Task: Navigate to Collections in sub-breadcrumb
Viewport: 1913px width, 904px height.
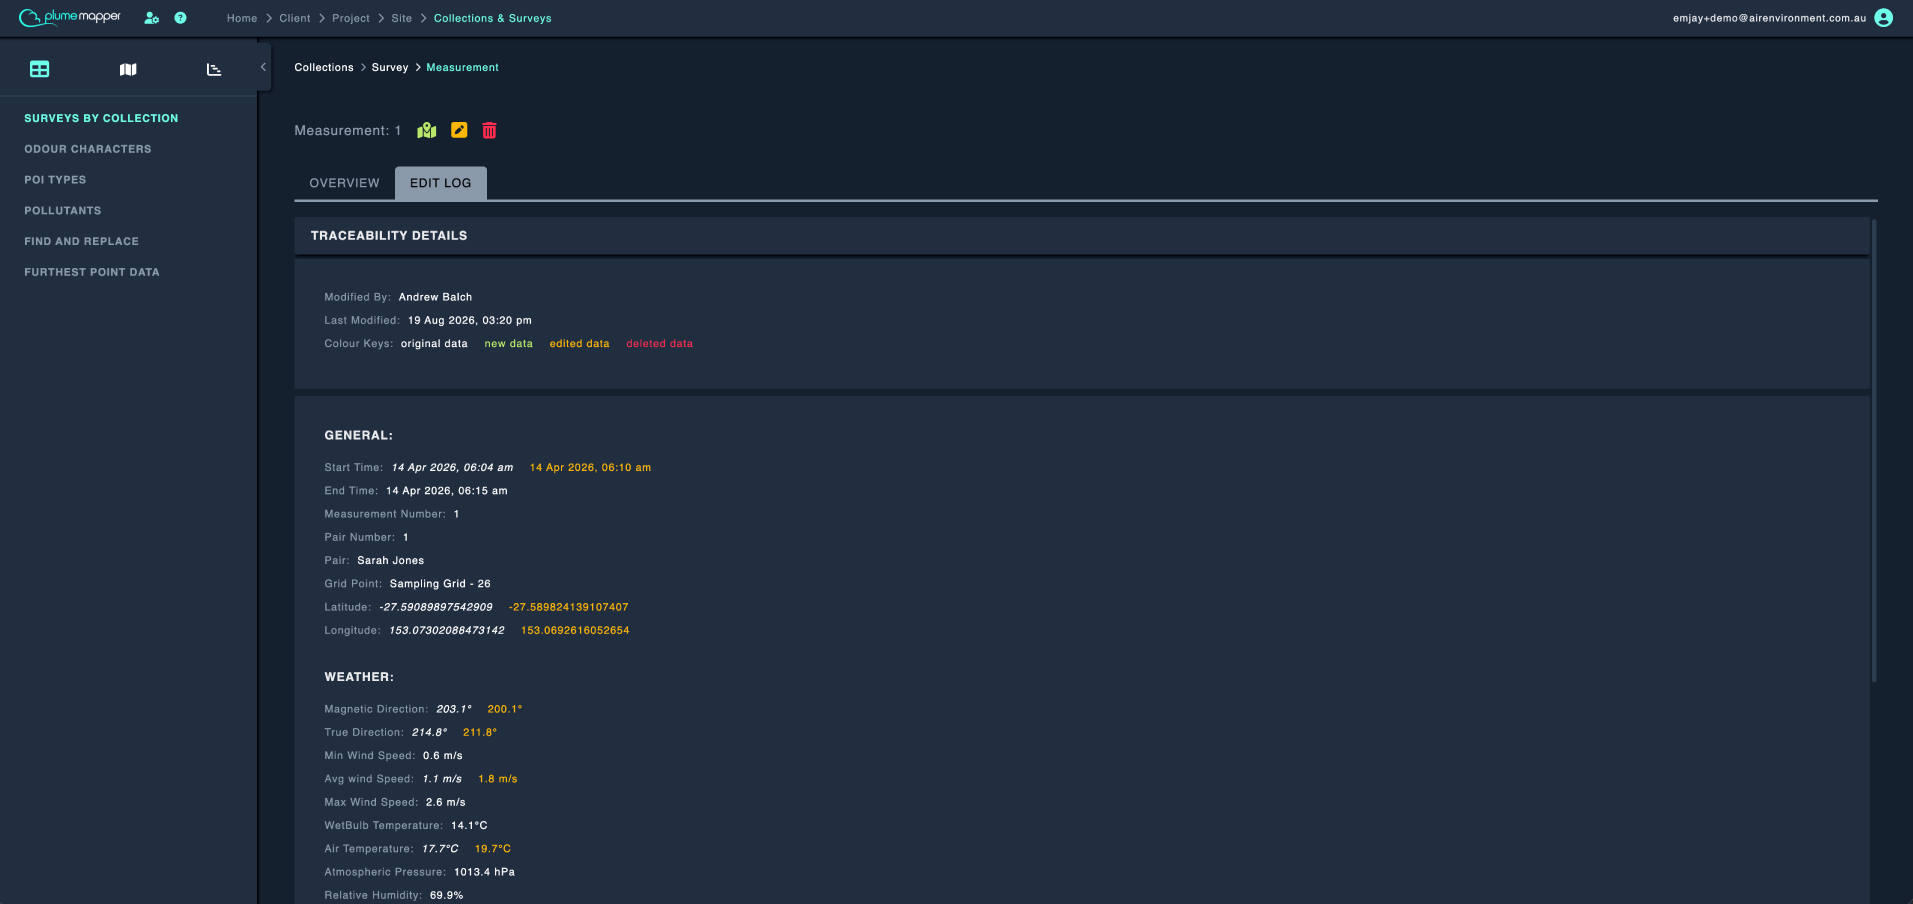Action: [324, 67]
